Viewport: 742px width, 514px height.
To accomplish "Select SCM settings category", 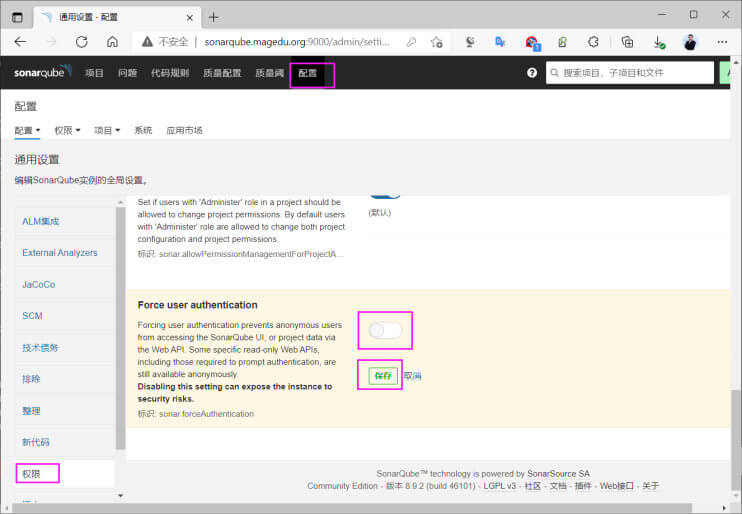I will (32, 316).
